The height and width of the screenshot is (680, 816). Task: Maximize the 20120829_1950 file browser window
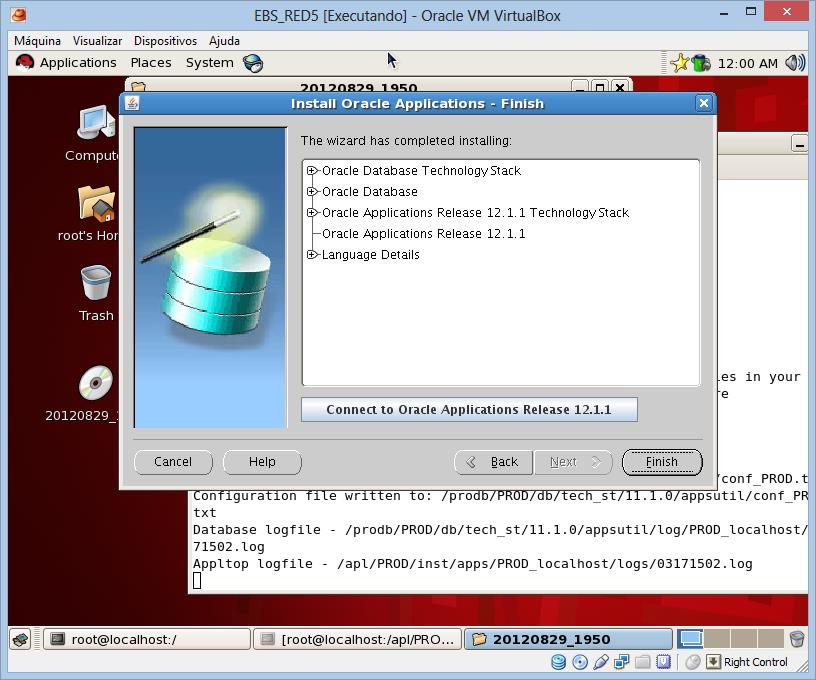600,87
